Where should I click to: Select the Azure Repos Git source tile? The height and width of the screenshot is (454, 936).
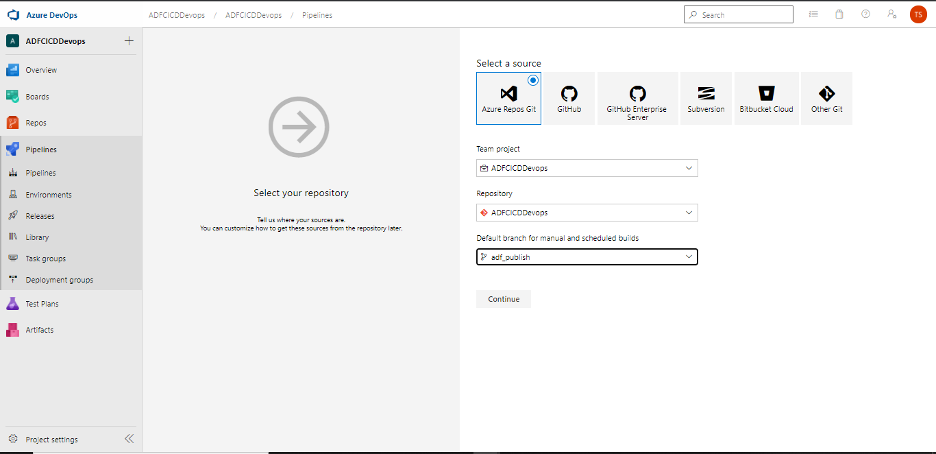(509, 98)
